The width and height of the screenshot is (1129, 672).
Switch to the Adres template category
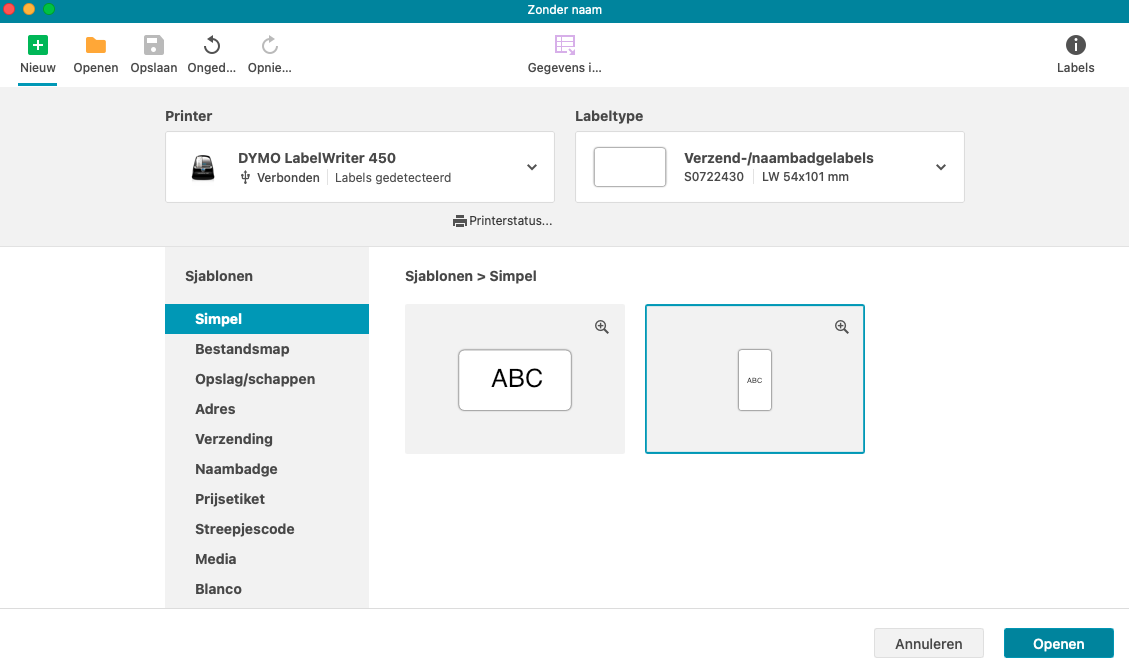click(215, 409)
